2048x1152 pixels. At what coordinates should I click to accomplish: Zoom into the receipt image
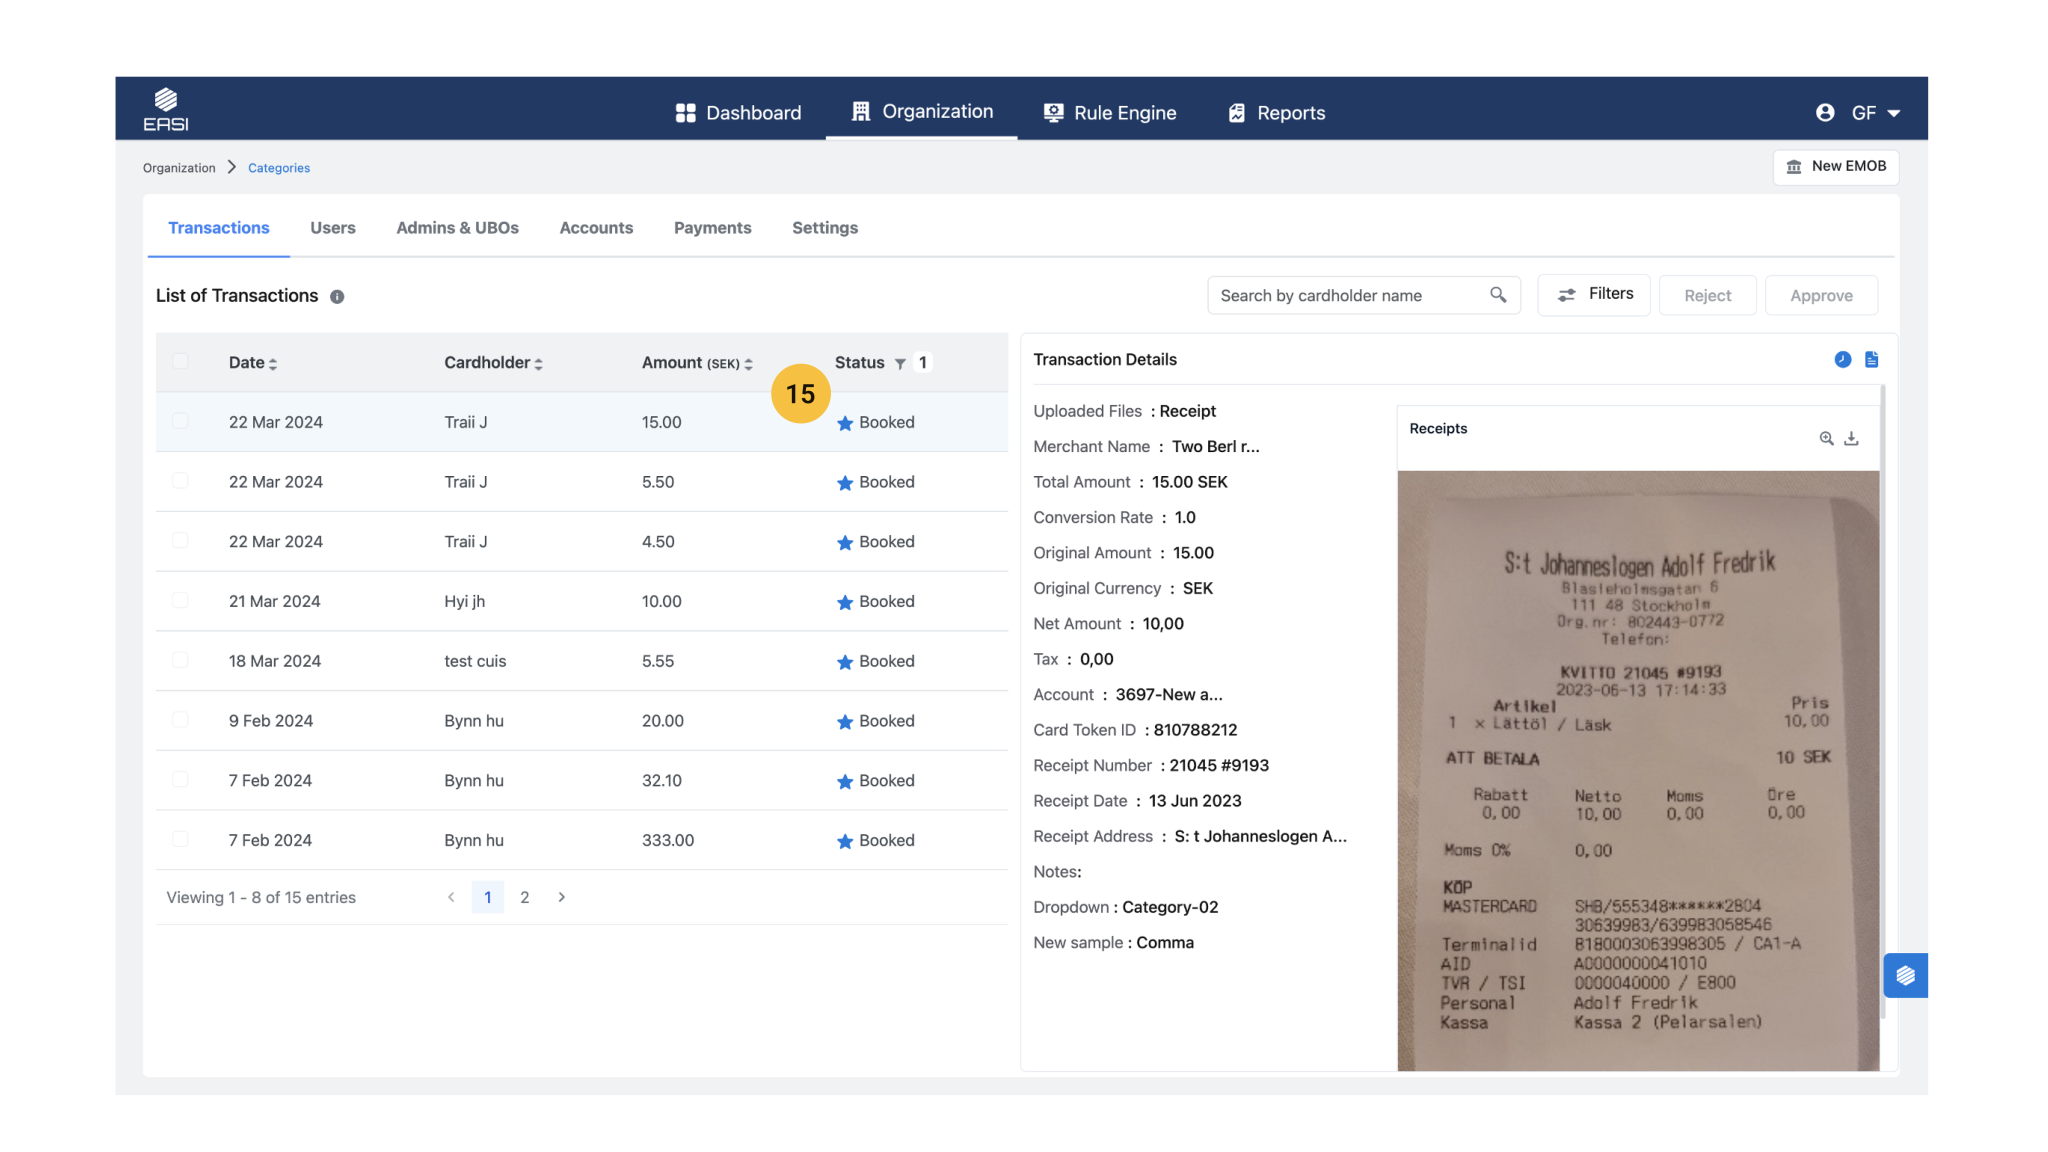[1826, 439]
